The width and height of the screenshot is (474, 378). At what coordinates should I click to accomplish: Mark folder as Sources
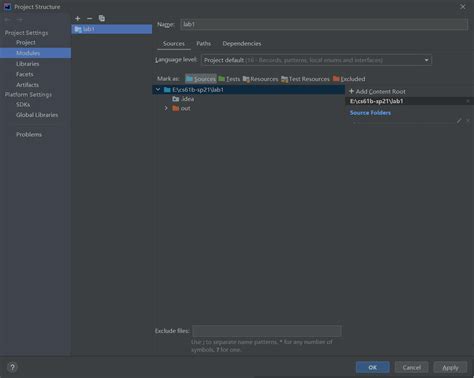(x=201, y=79)
